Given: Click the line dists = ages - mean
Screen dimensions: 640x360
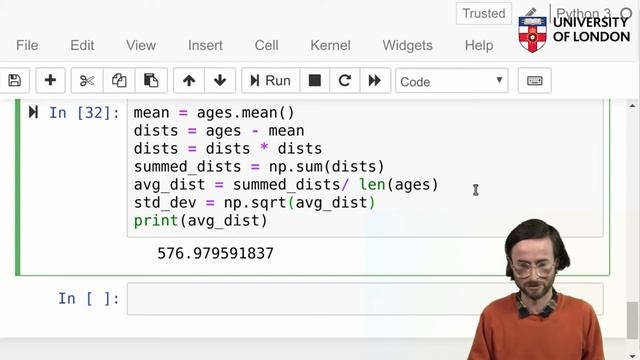Looking at the screenshot, I should pos(219,131).
